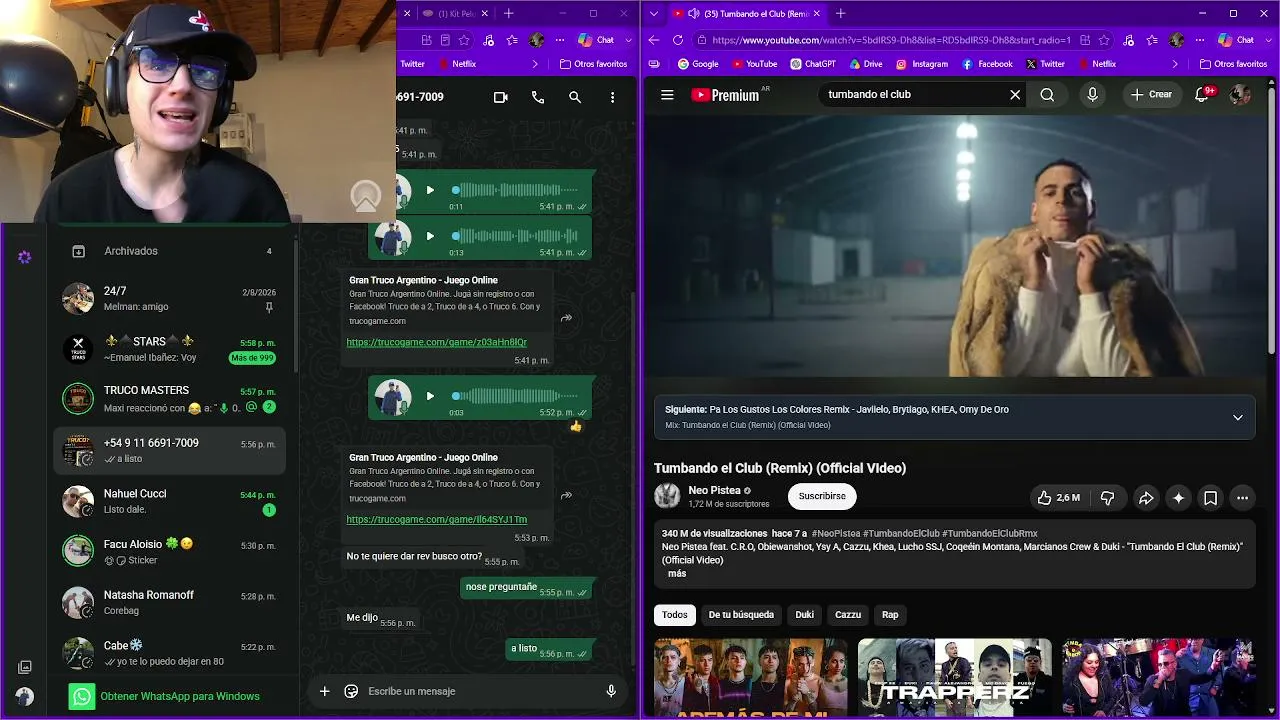Clear the YouTube search text
Image resolution: width=1280 pixels, height=720 pixels.
(x=1015, y=95)
